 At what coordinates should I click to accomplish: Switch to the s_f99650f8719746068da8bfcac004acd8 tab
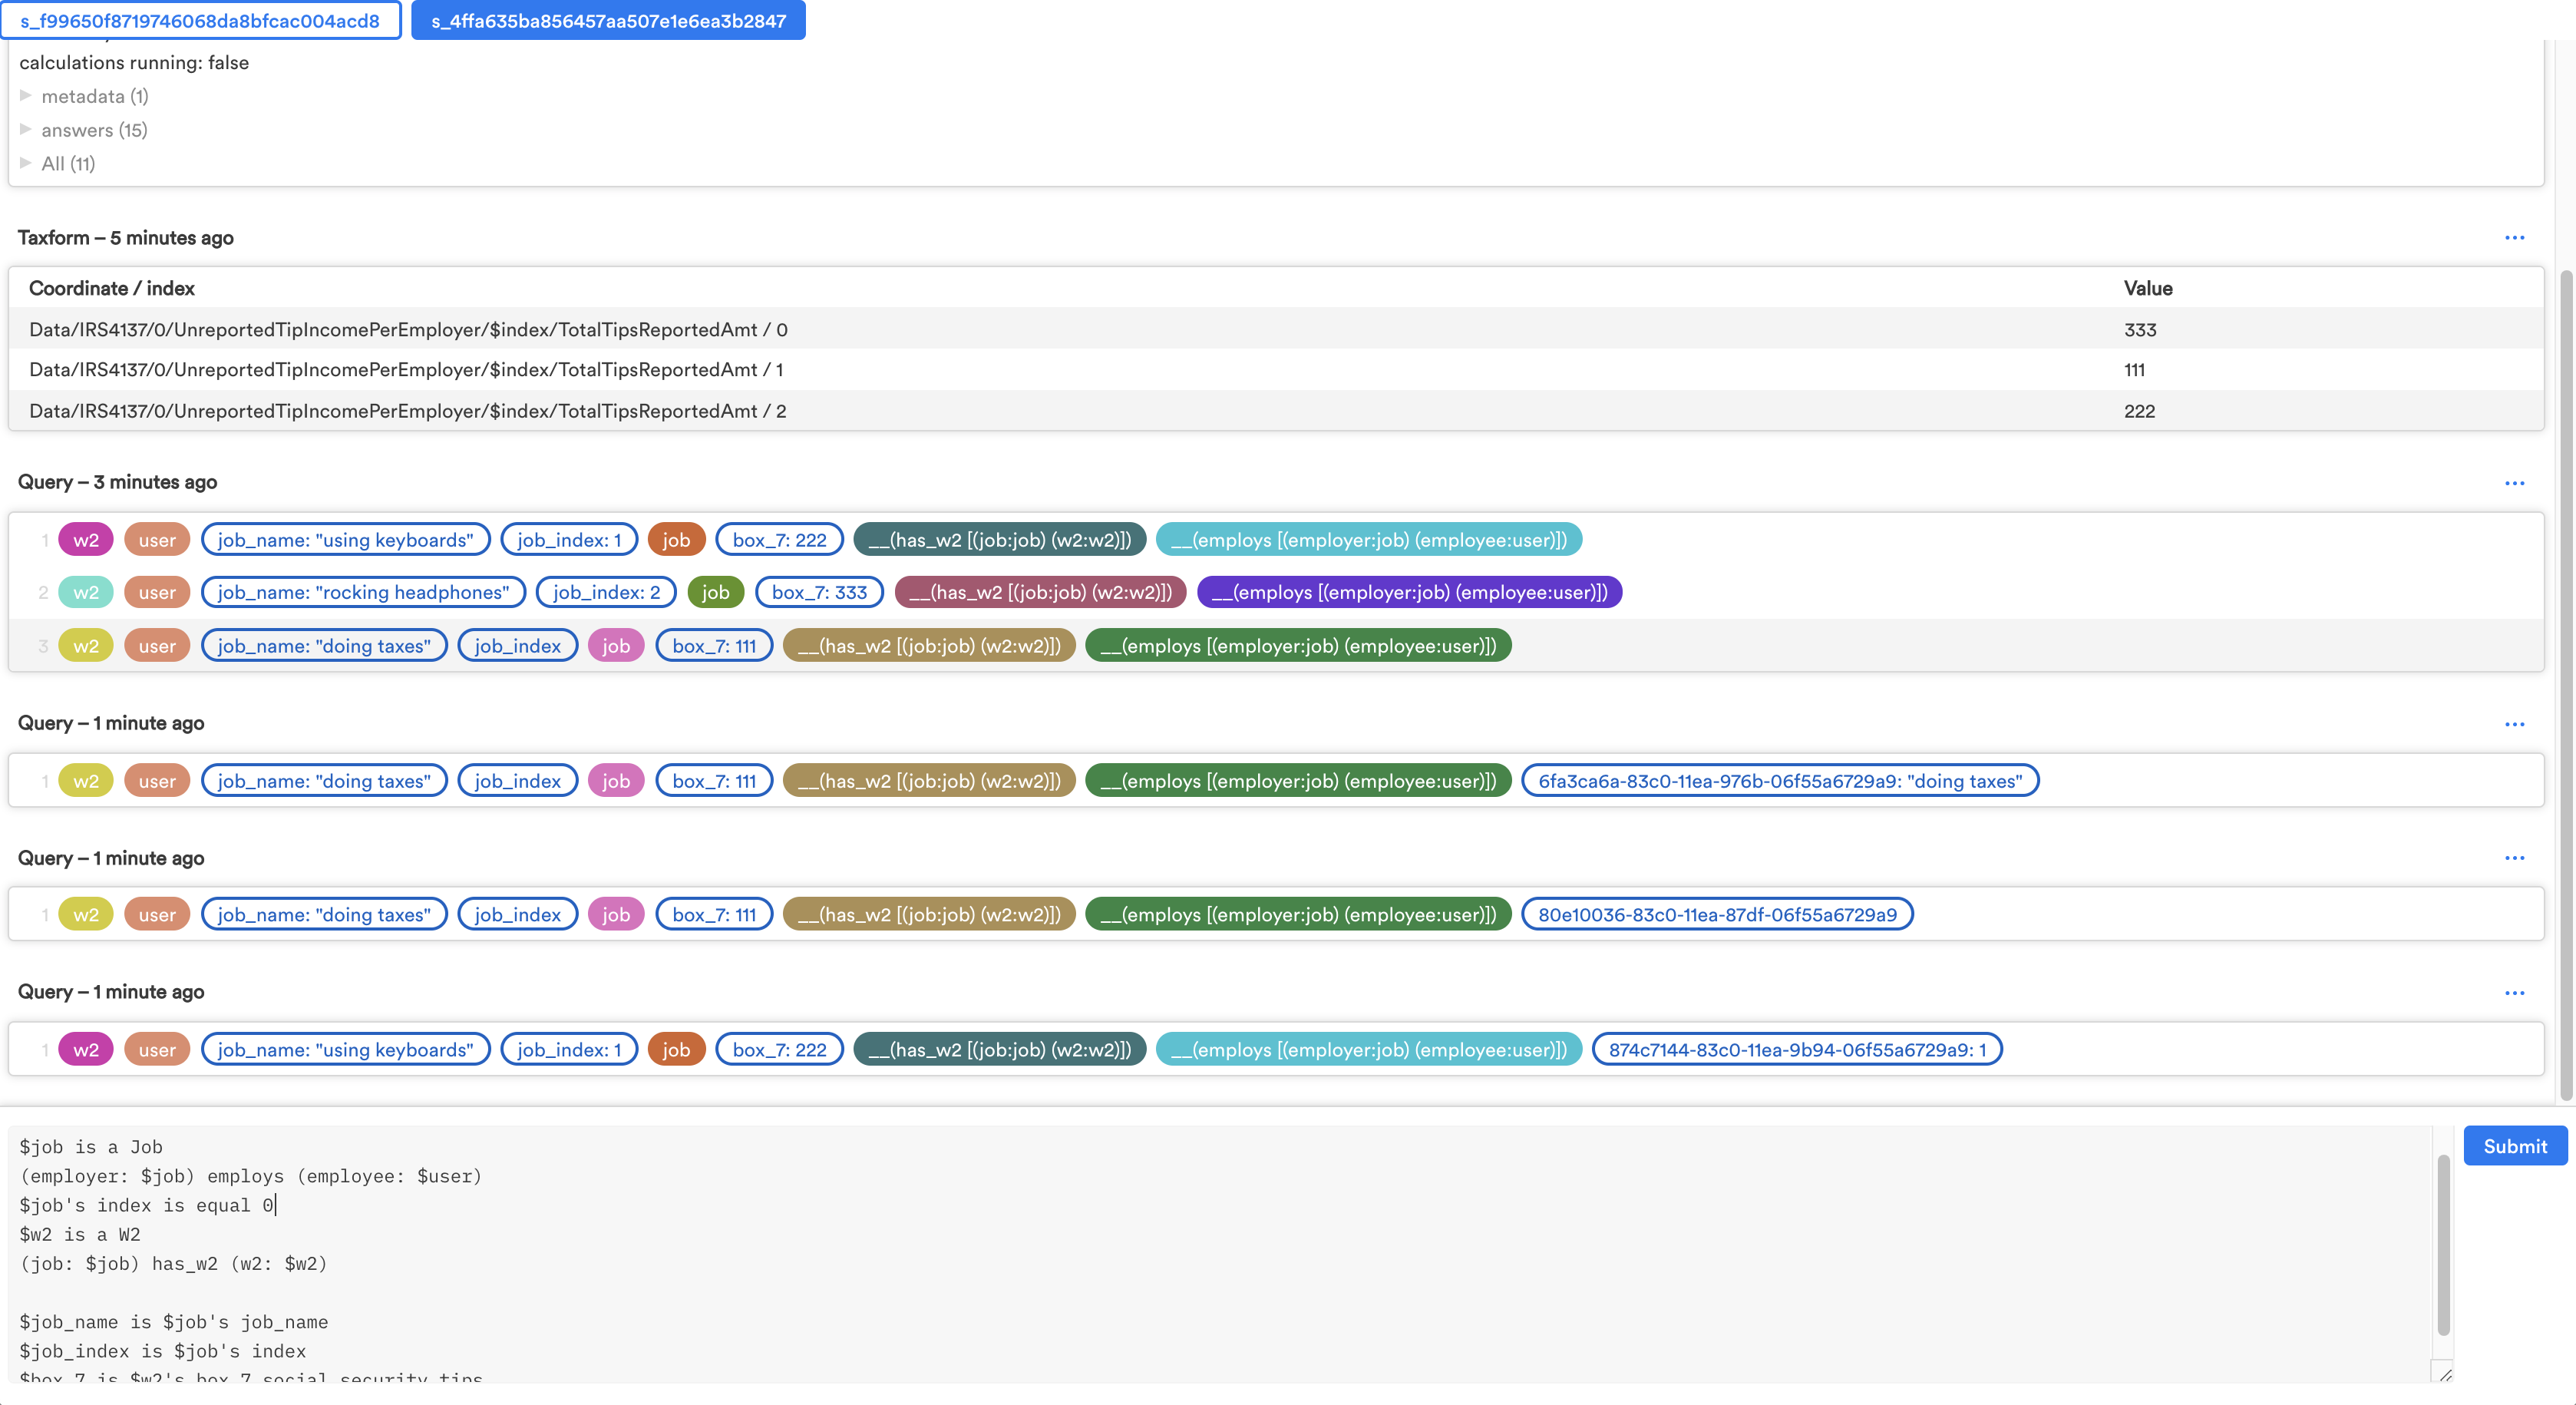tap(200, 21)
